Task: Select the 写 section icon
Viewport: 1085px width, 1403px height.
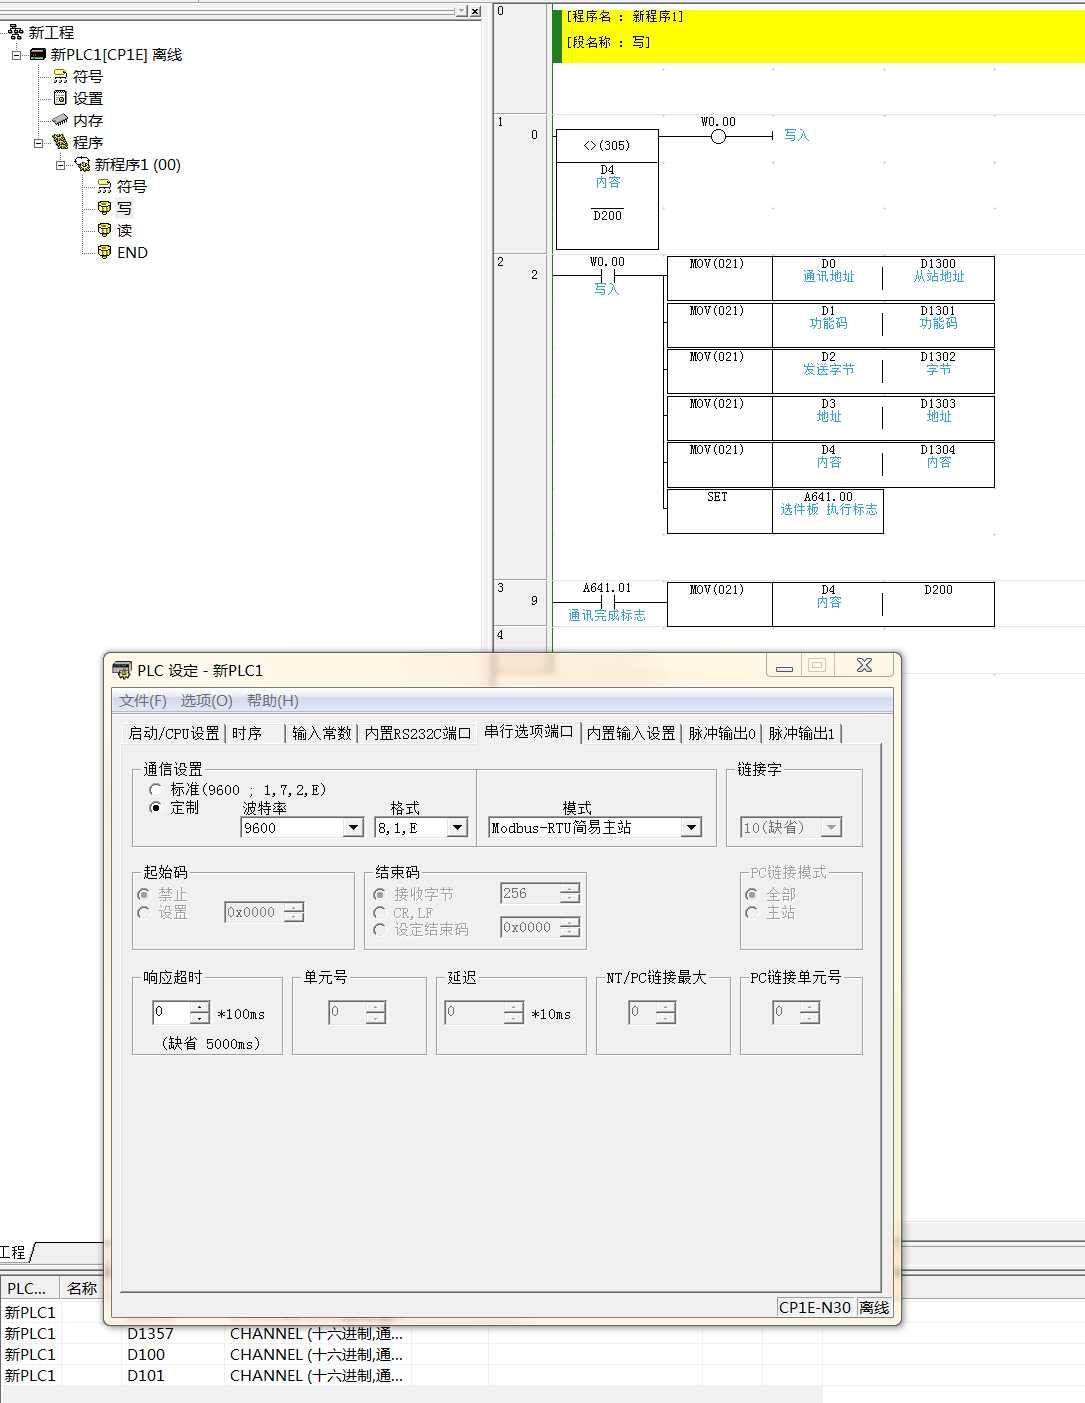Action: coord(104,208)
